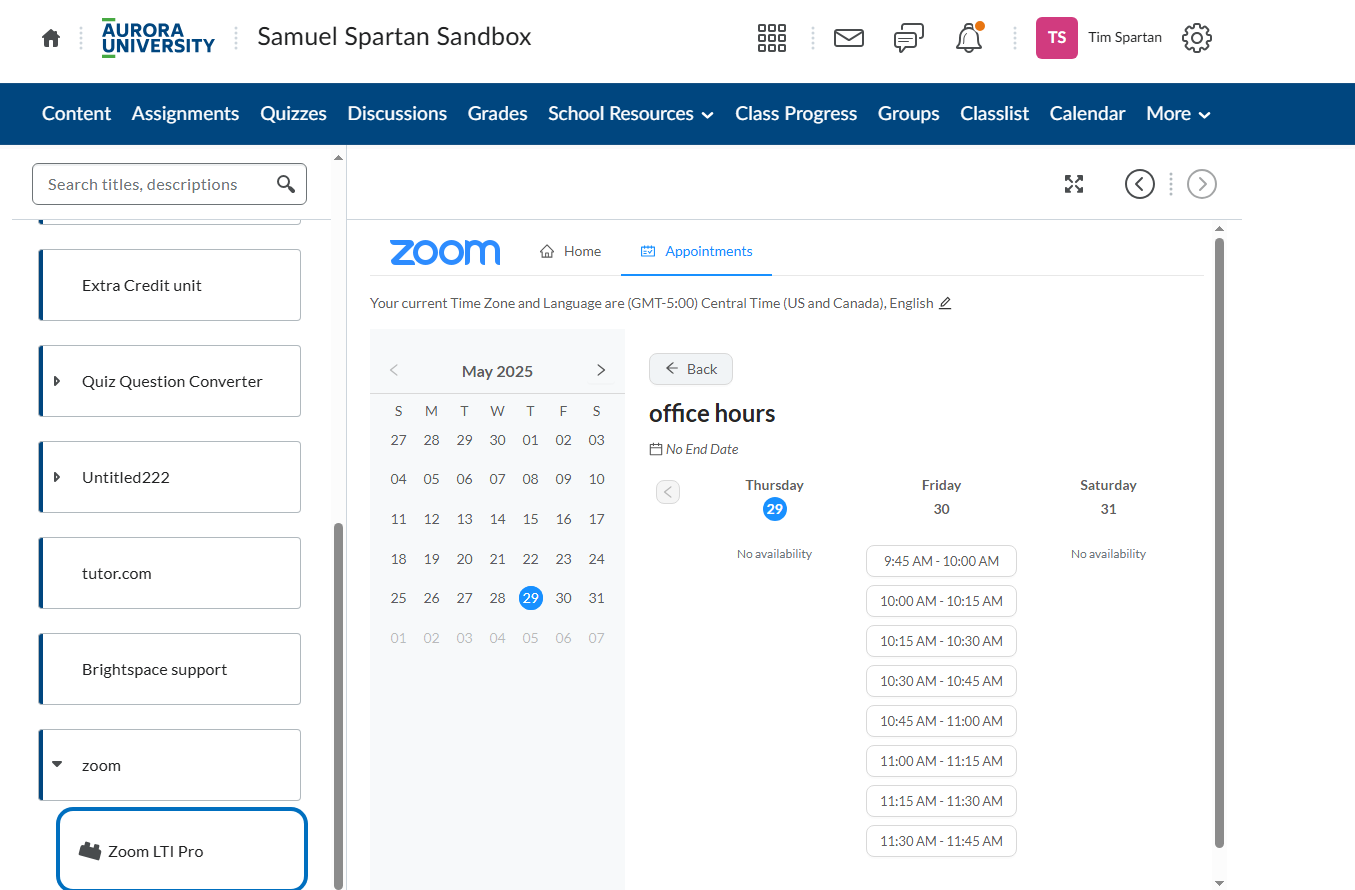Show previous month in calendar
This screenshot has height=890, width=1355.
click(x=394, y=370)
